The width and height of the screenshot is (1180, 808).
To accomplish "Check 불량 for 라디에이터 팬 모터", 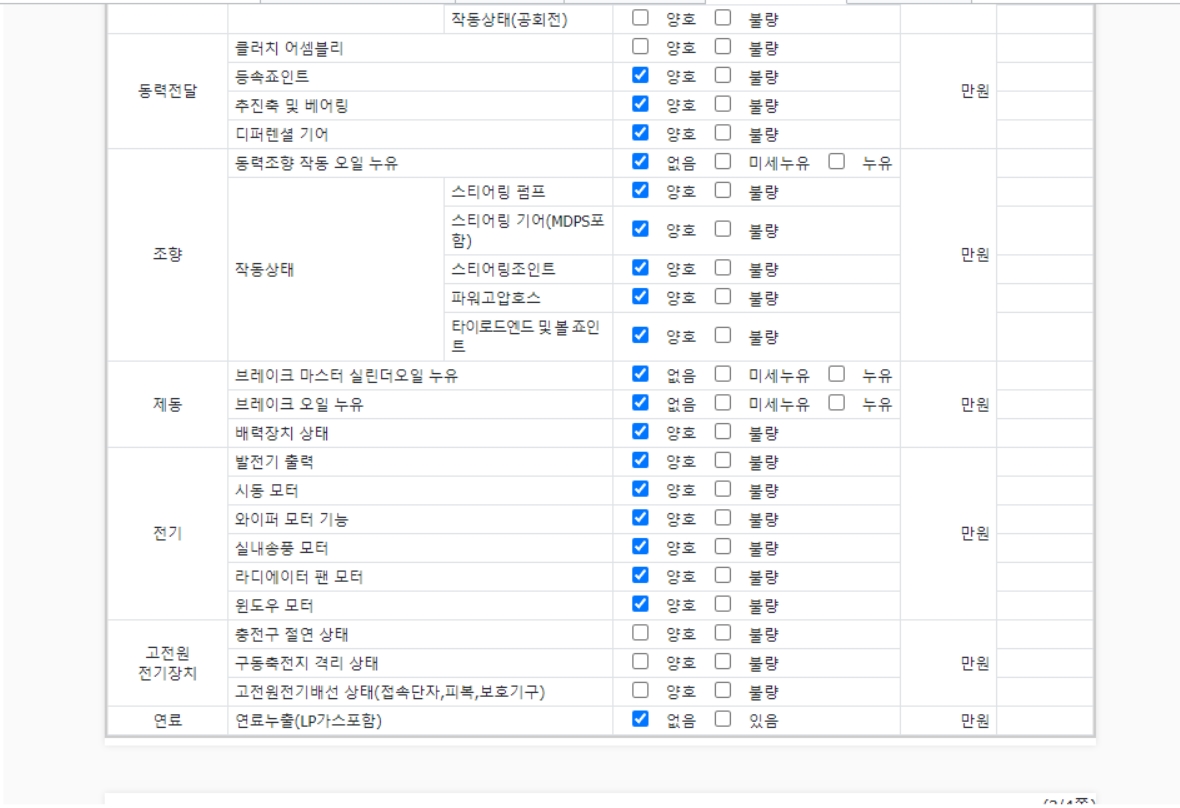I will (723, 576).
